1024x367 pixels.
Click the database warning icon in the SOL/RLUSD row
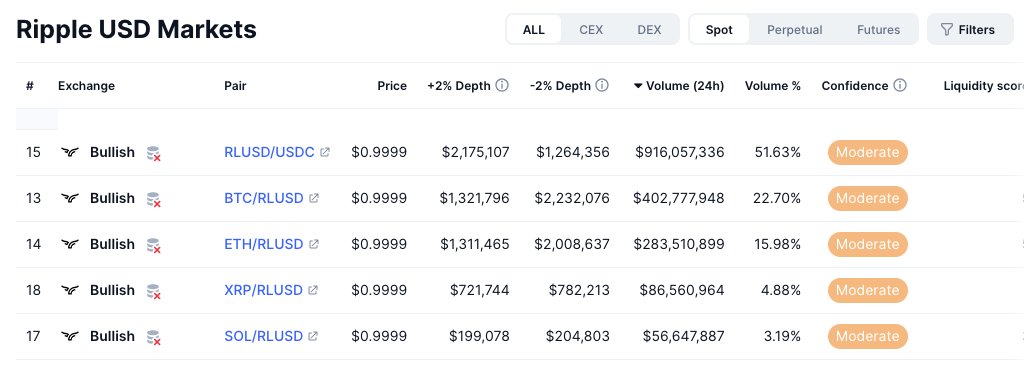153,337
